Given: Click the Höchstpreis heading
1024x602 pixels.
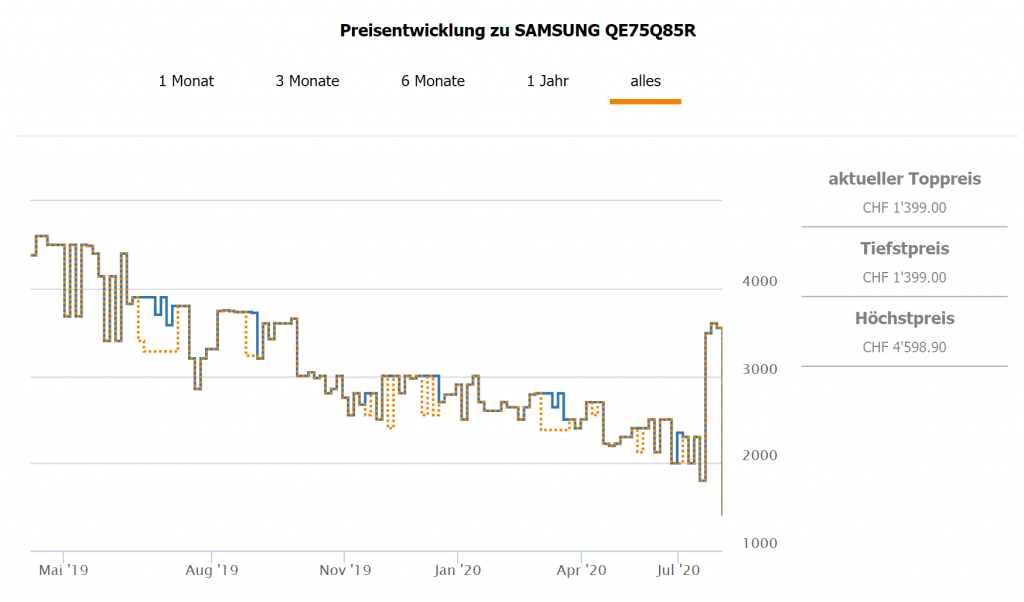Looking at the screenshot, I should (904, 318).
